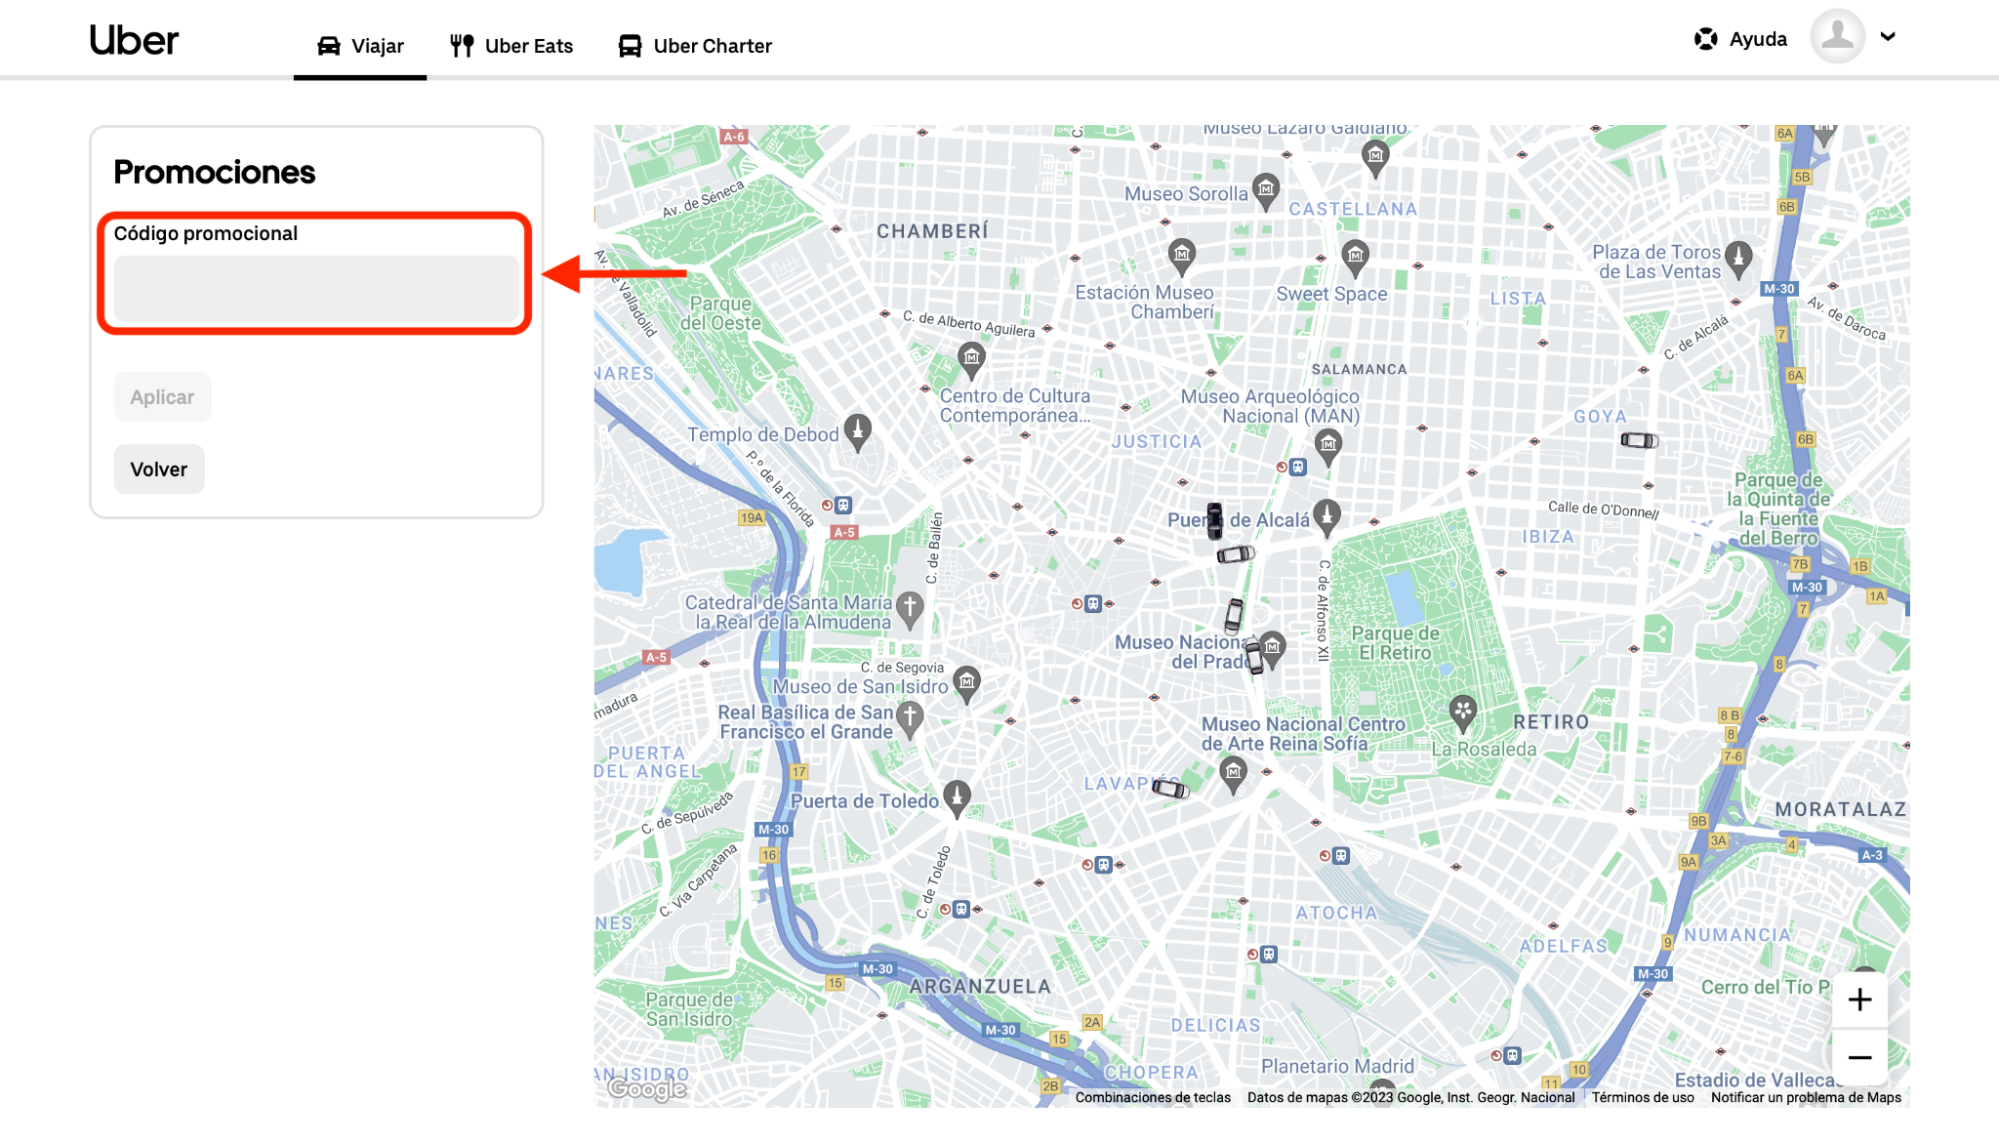Image resolution: width=1999 pixels, height=1136 pixels.
Task: Select the Estación Museo Chamberí pin
Action: [1182, 255]
